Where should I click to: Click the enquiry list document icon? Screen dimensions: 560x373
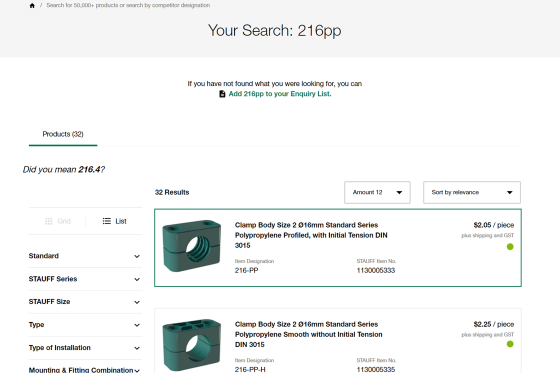(x=222, y=94)
